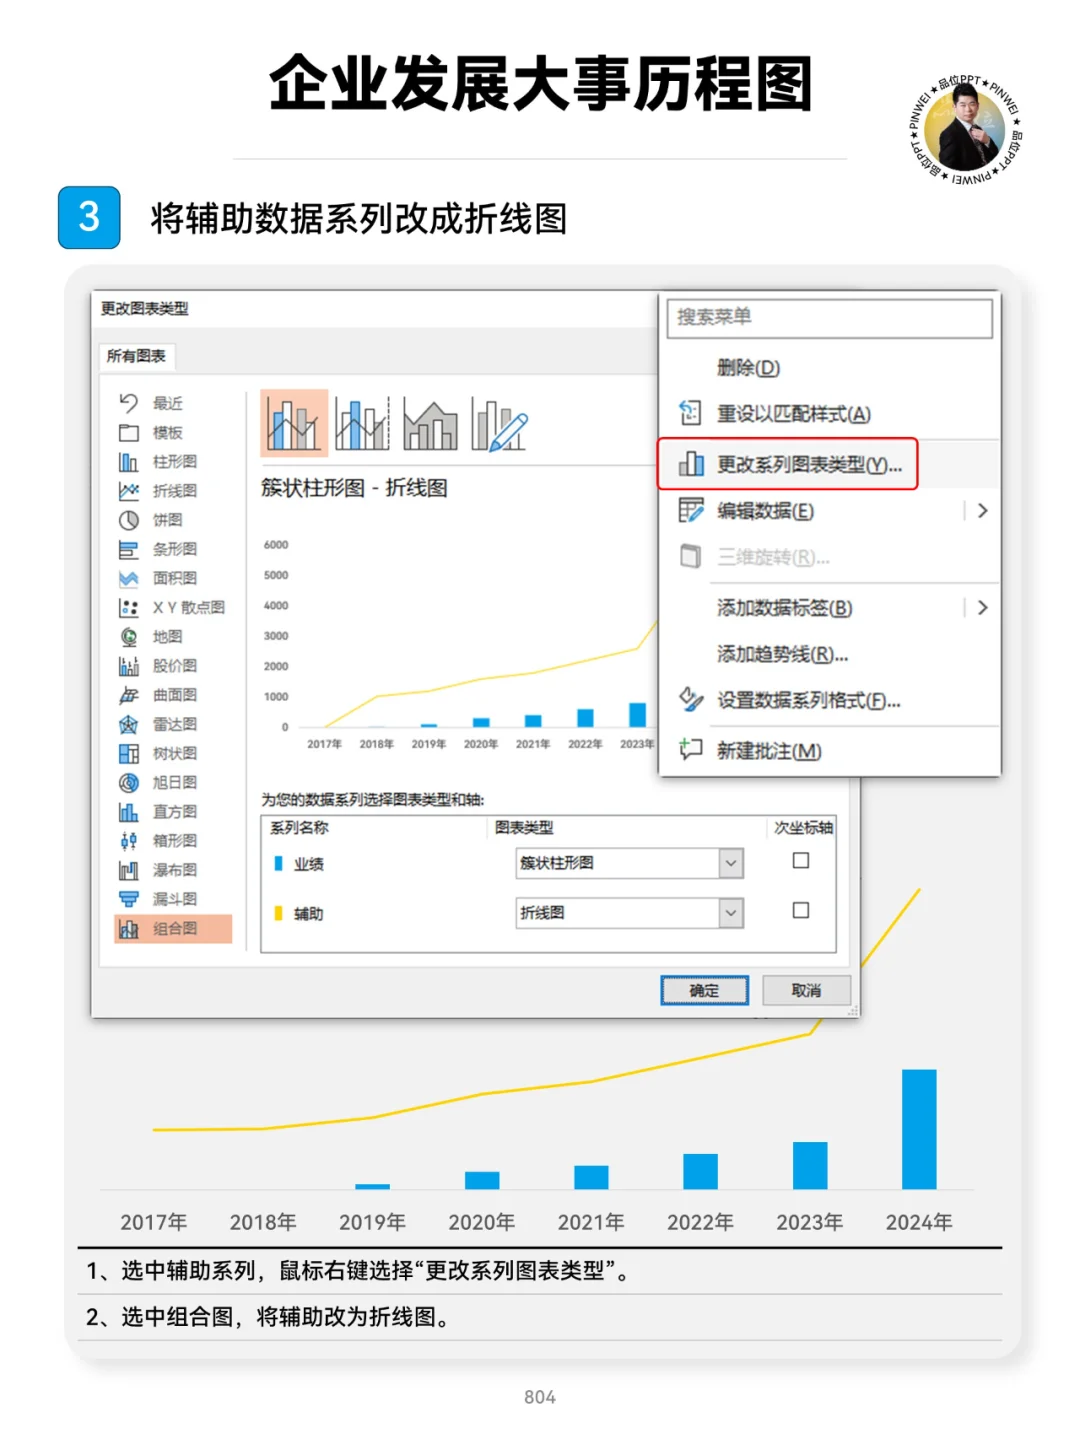Screen dimensions: 1080x1439
Task: Enable 次坐标轴 for the 业绩 series
Action: tap(800, 860)
